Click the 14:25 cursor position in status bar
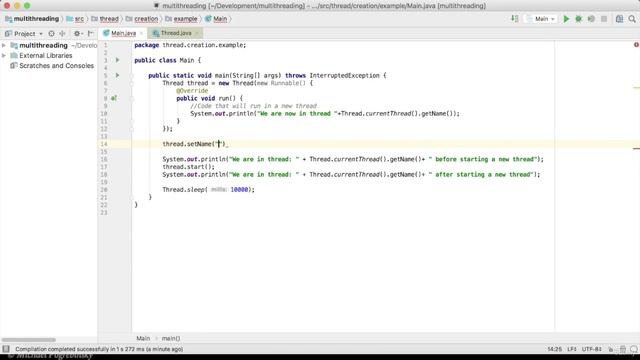Image resolution: width=640 pixels, height=360 pixels. pyautogui.click(x=554, y=349)
